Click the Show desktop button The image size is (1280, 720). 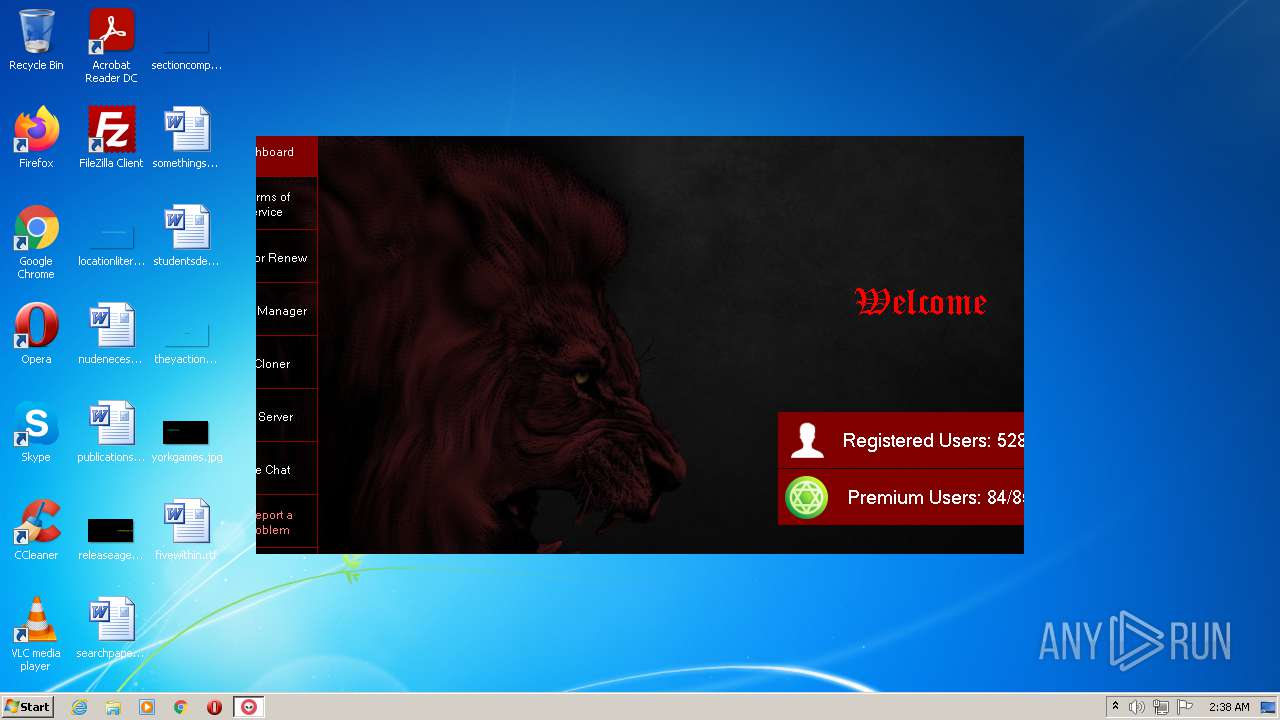(1269, 707)
